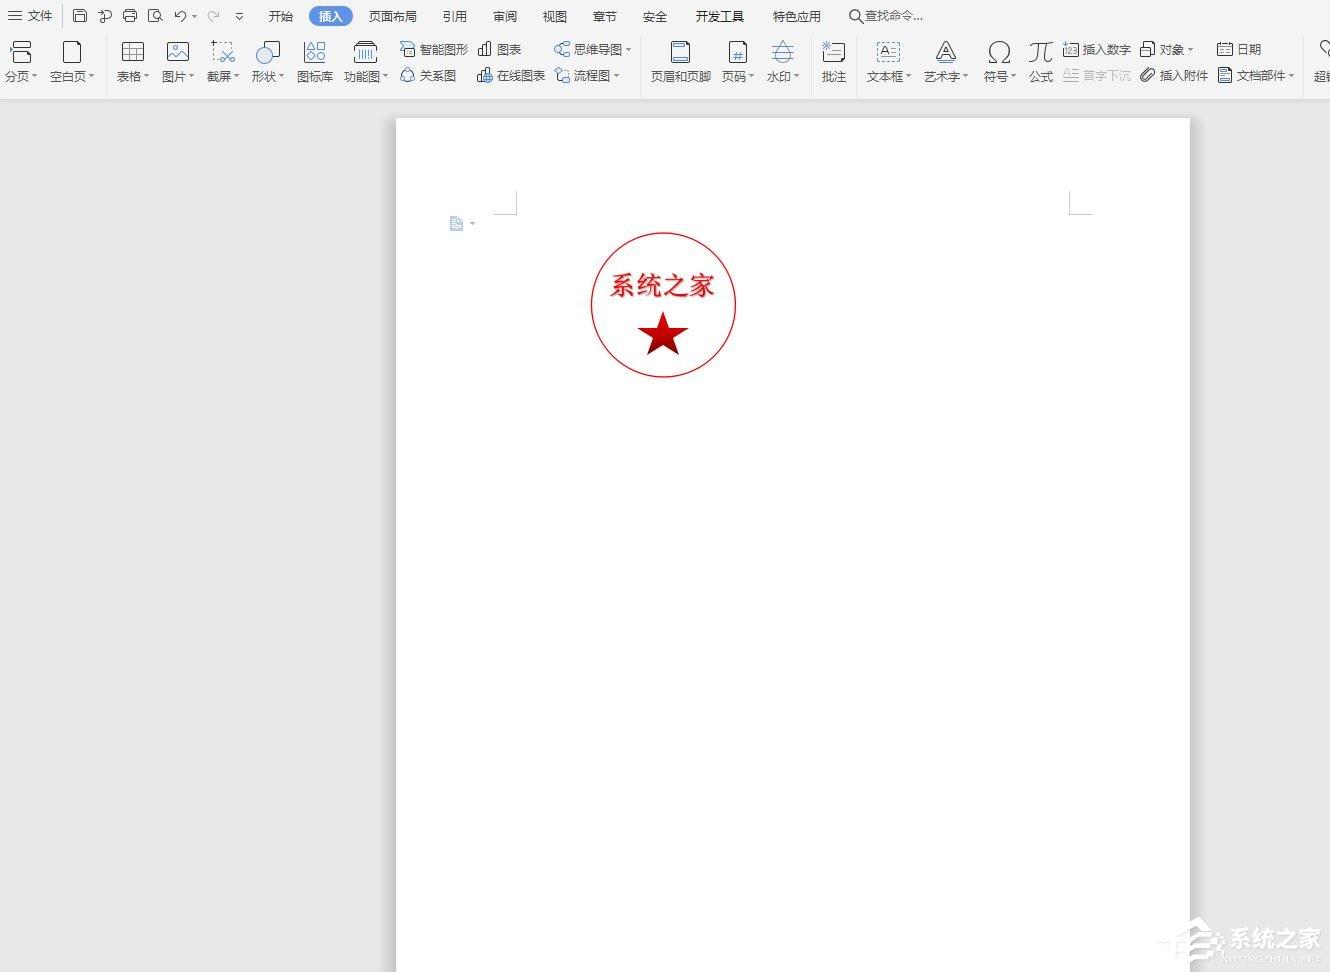The image size is (1330, 972).
Task: Open the 页面布局 page layout tab
Action: [392, 17]
